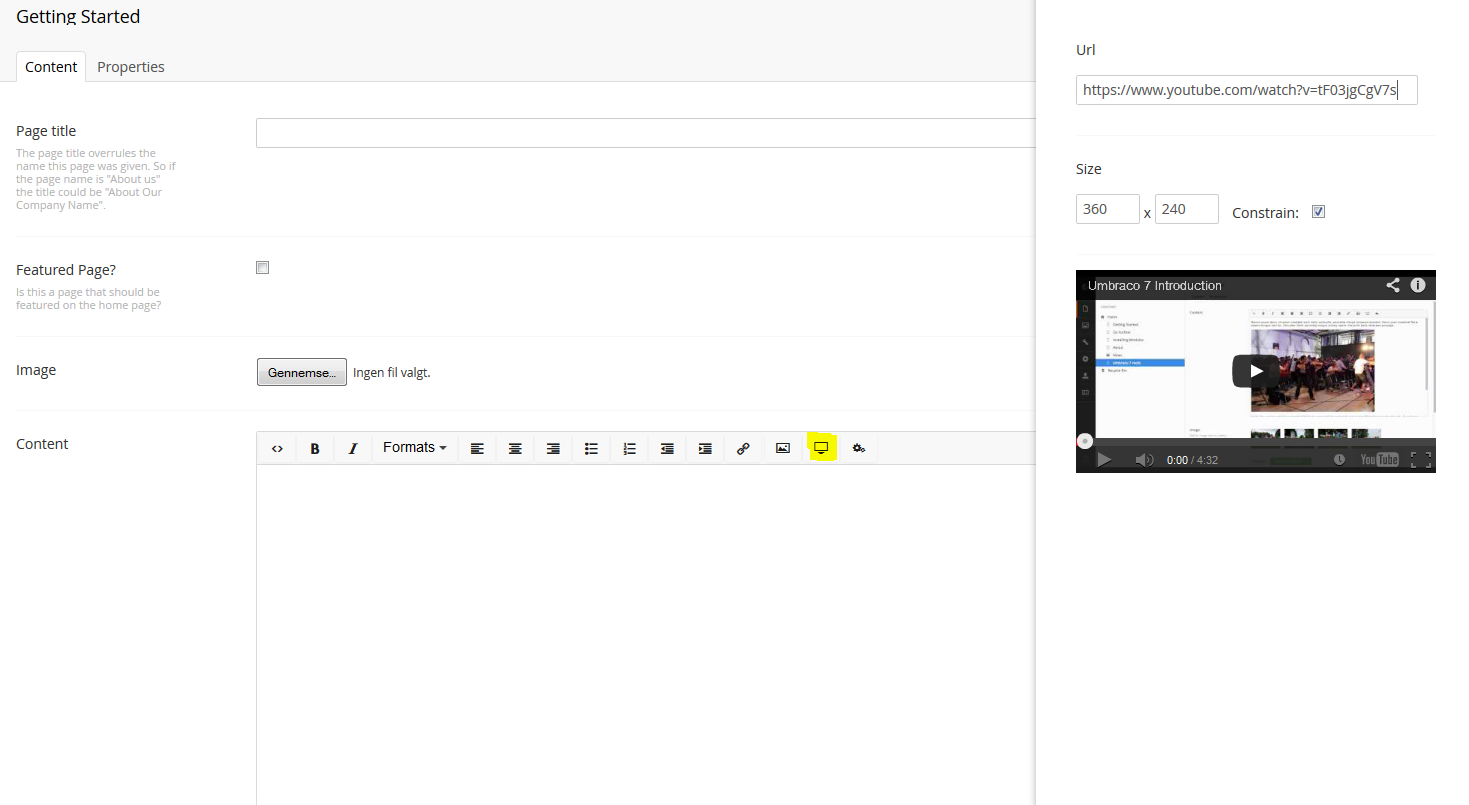Click the 'Featured Page?' label
This screenshot has height=805, width=1469.
tap(66, 270)
